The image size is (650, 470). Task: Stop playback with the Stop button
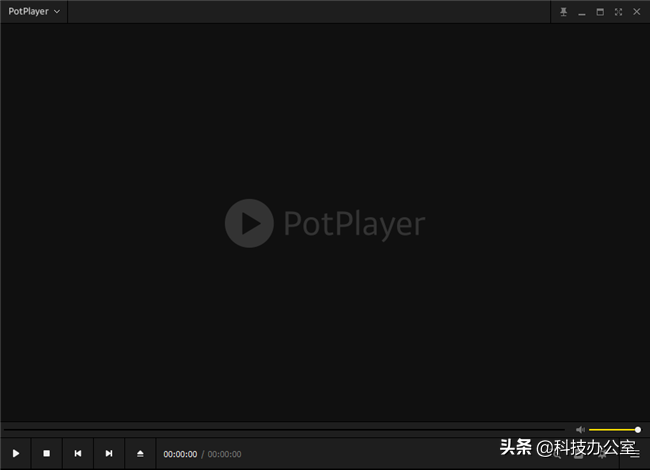(x=46, y=453)
